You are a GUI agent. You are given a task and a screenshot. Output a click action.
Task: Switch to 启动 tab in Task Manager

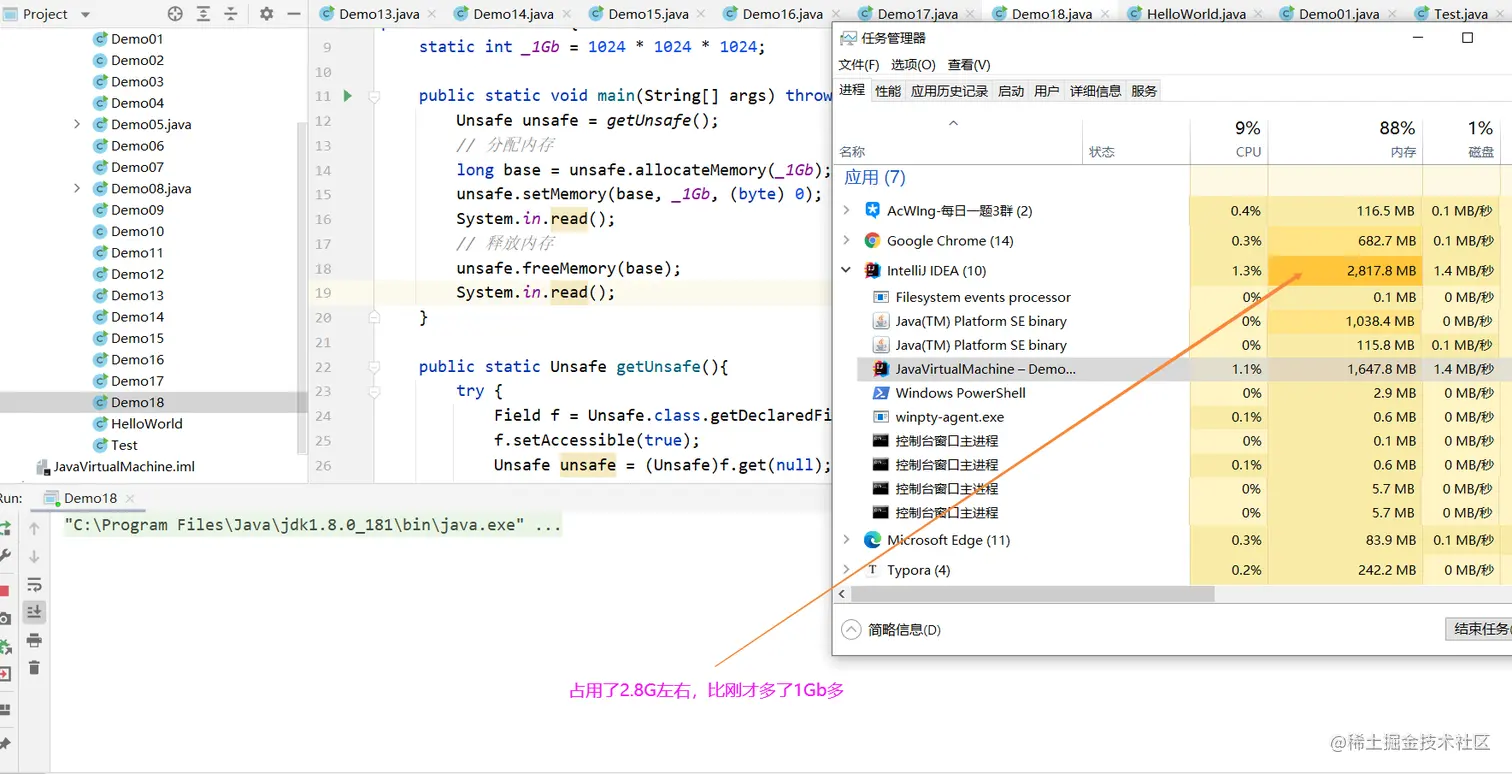point(1011,91)
